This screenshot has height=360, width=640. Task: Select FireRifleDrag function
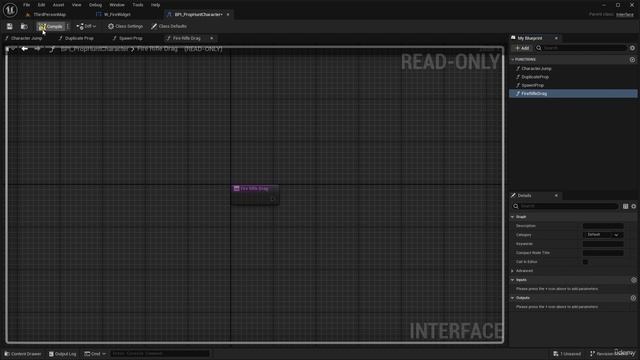pos(573,93)
